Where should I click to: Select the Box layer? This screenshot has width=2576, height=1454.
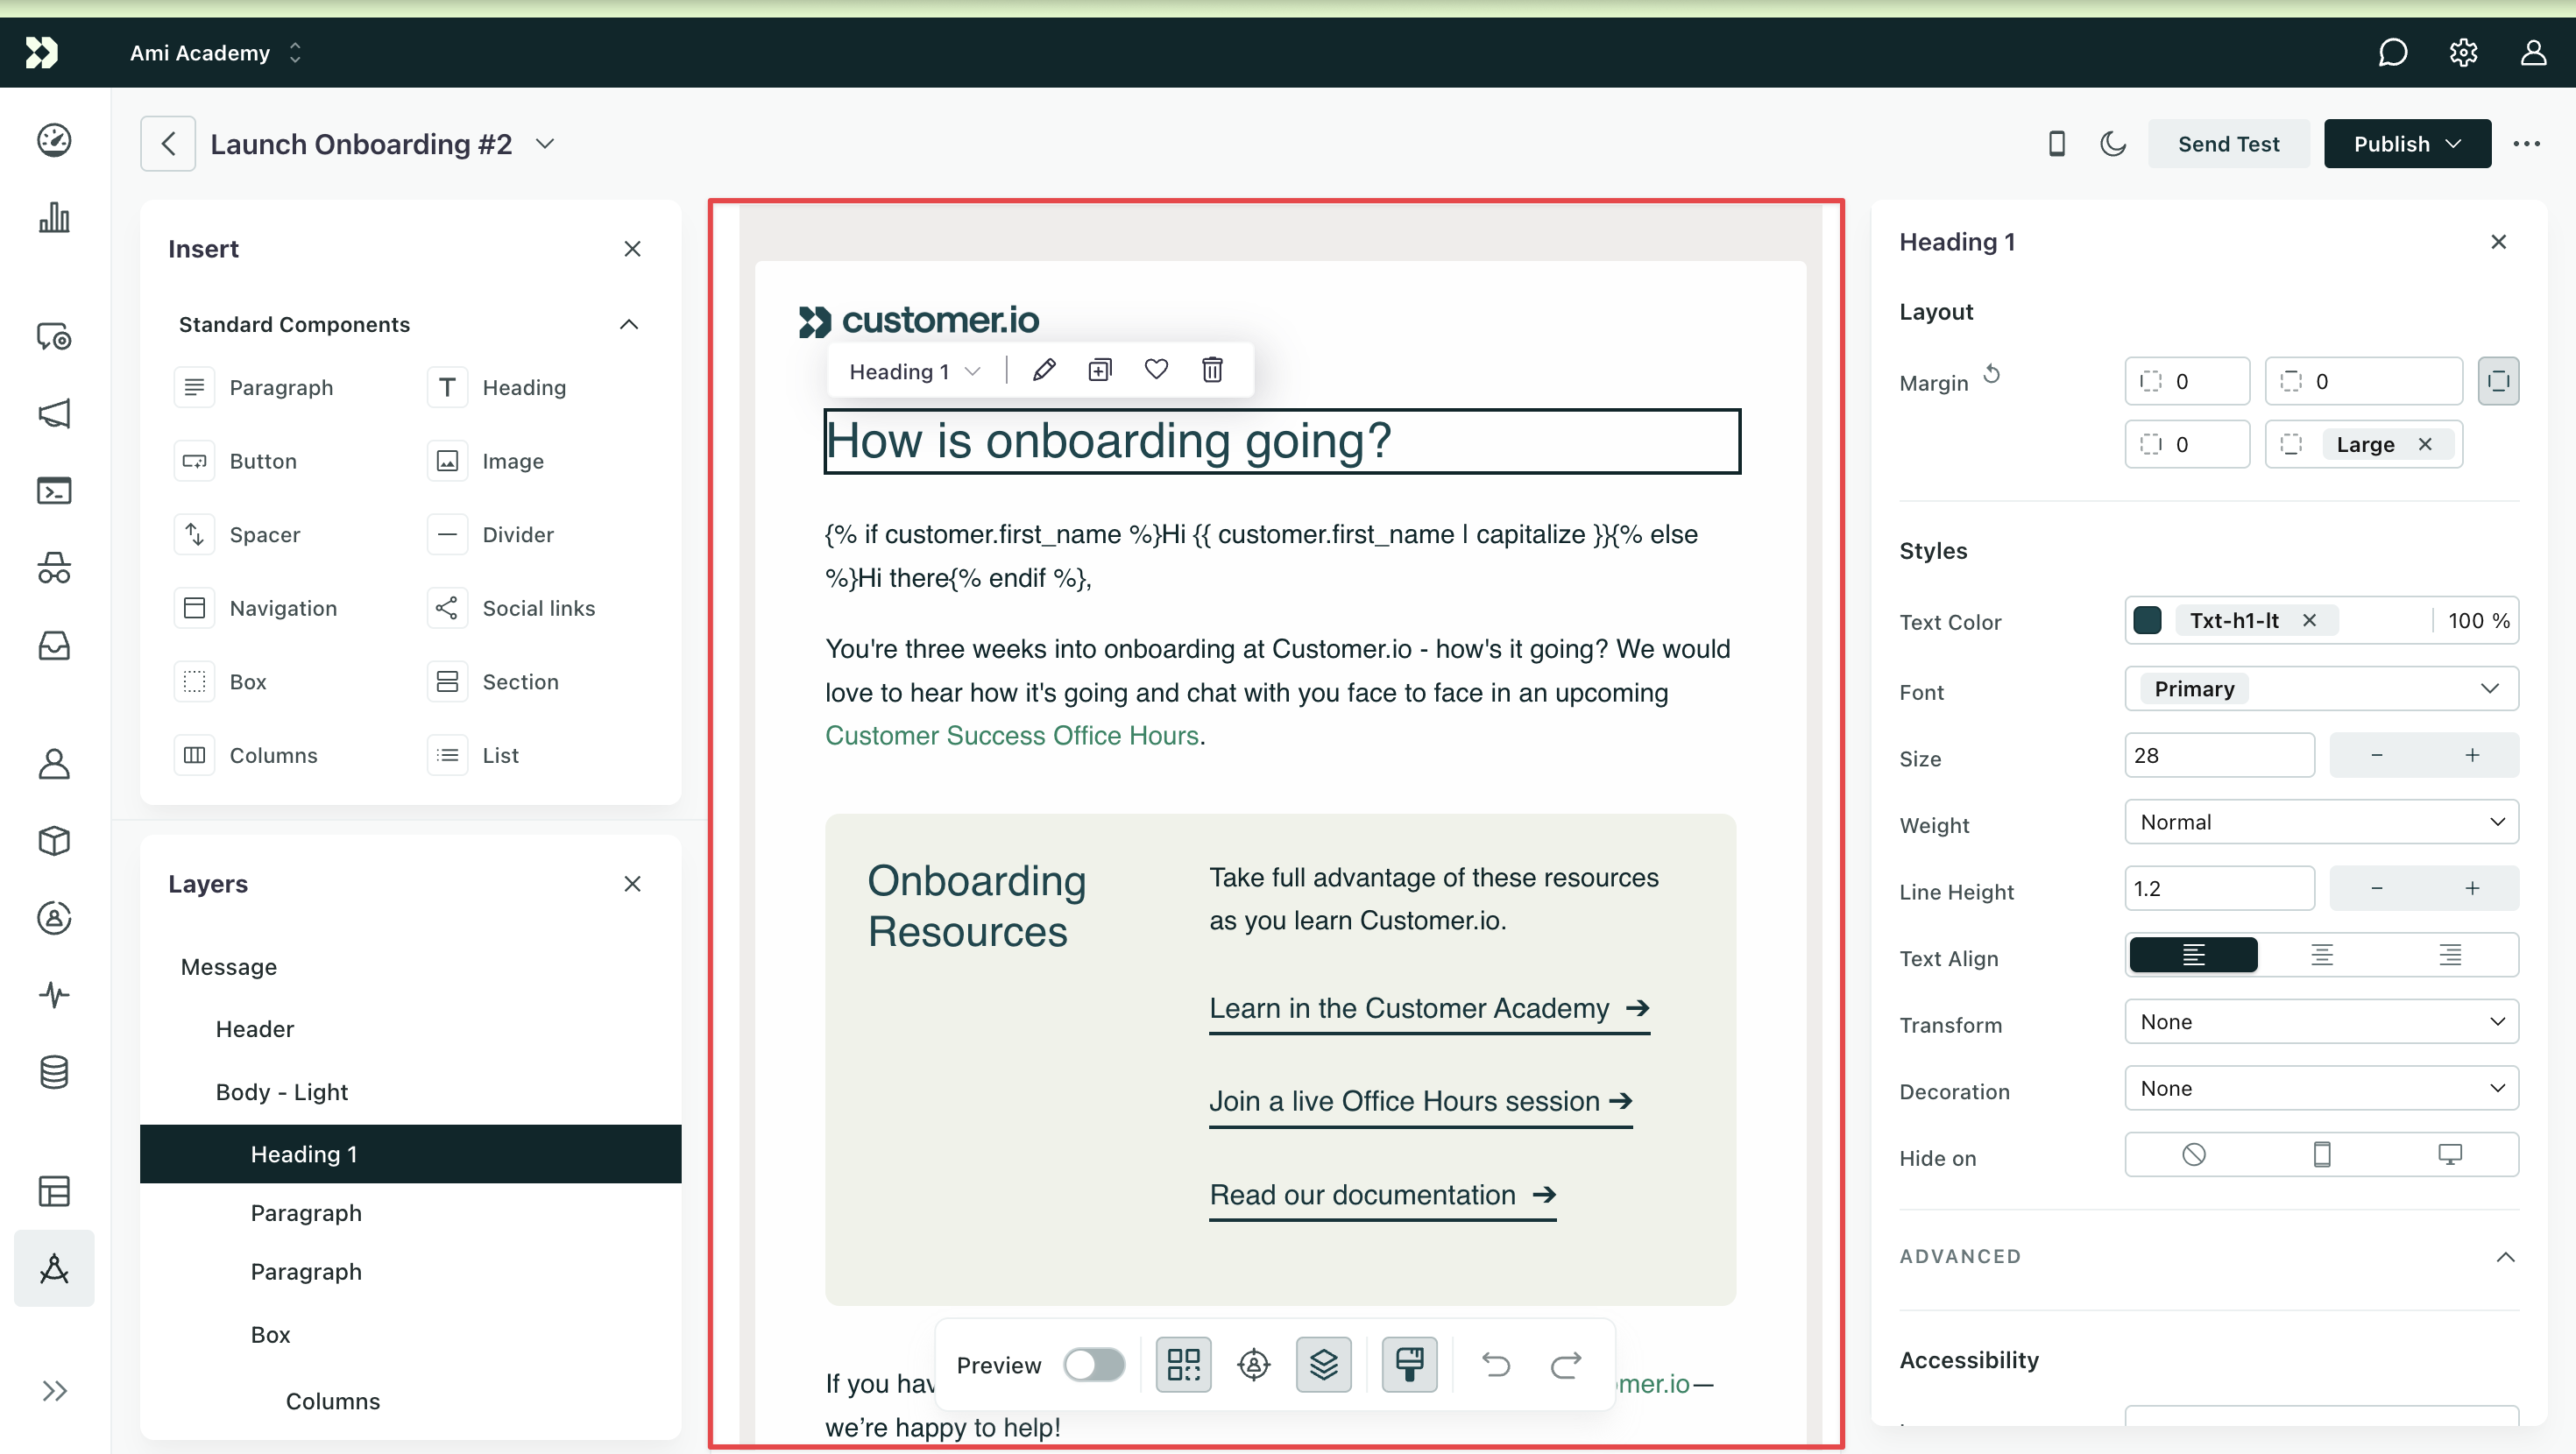pos(270,1334)
